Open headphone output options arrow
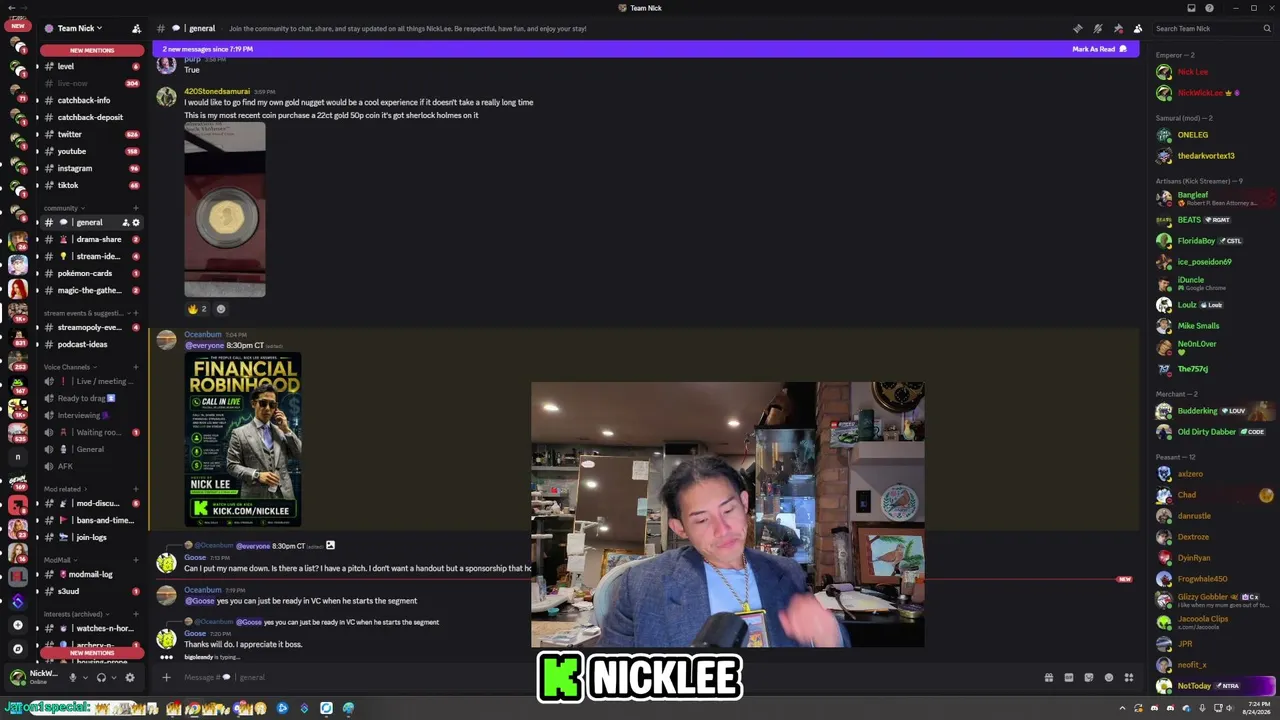The width and height of the screenshot is (1280, 720). click(113, 677)
